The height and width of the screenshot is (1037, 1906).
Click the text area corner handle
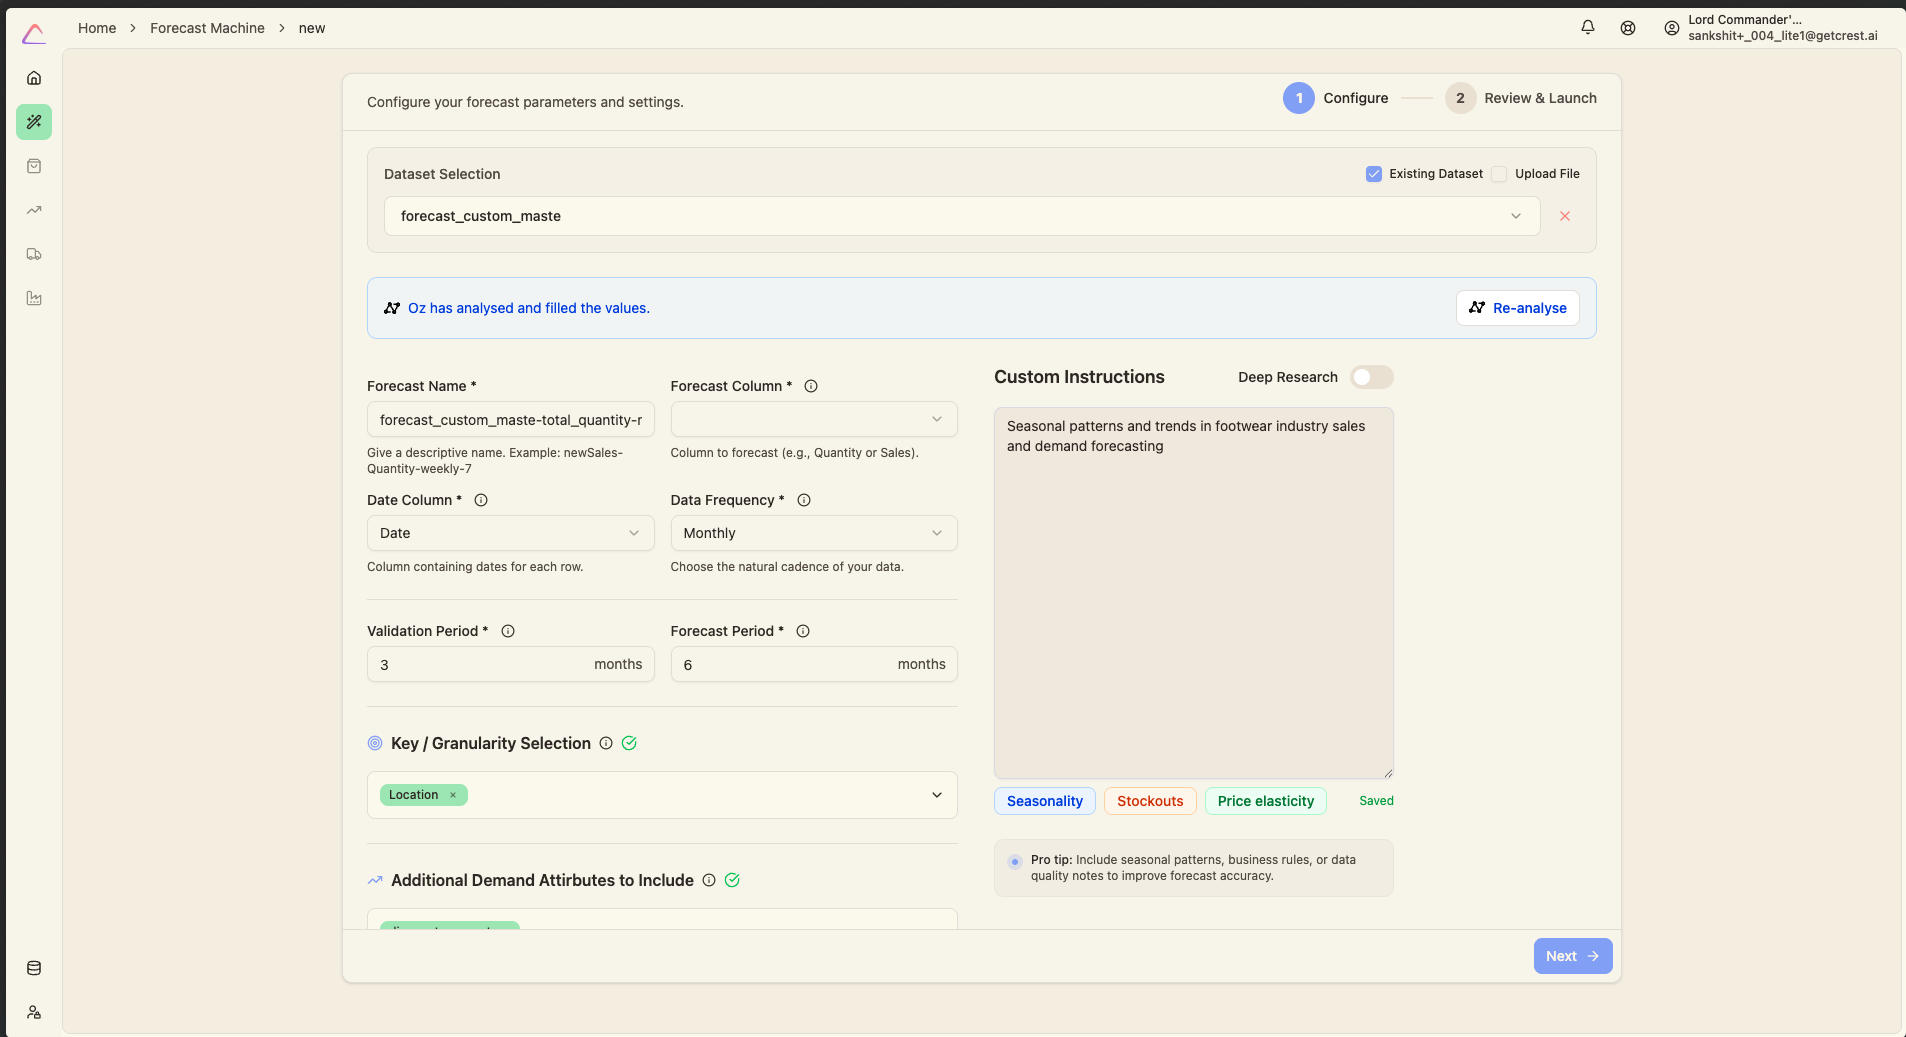click(1388, 773)
